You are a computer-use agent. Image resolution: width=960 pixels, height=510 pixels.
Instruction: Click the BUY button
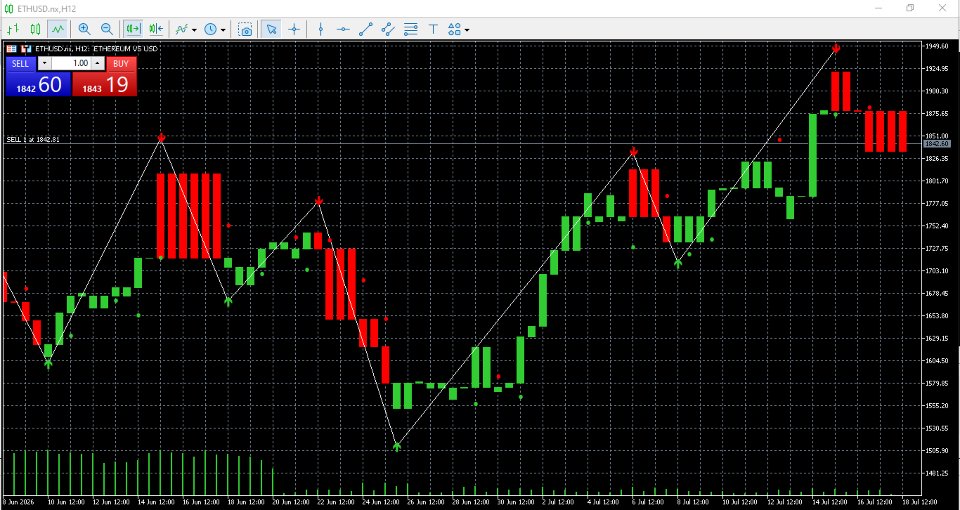click(x=121, y=64)
